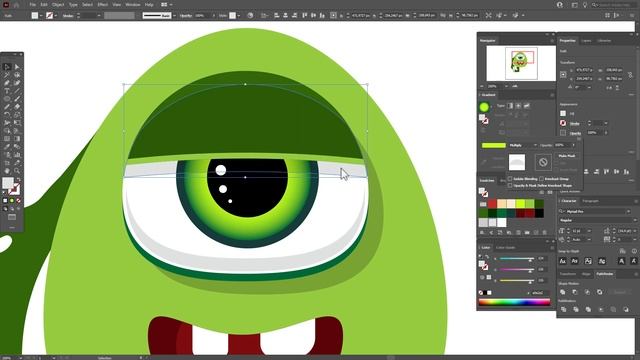
Task: Switch to the Libraries tab
Action: (604, 41)
